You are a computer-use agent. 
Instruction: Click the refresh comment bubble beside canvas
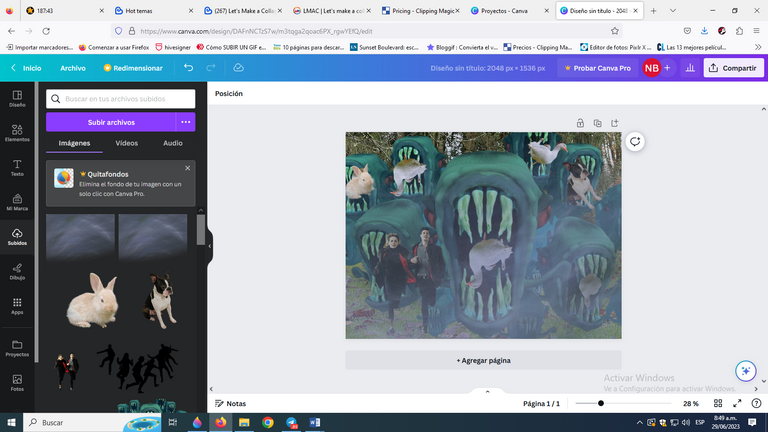point(635,142)
